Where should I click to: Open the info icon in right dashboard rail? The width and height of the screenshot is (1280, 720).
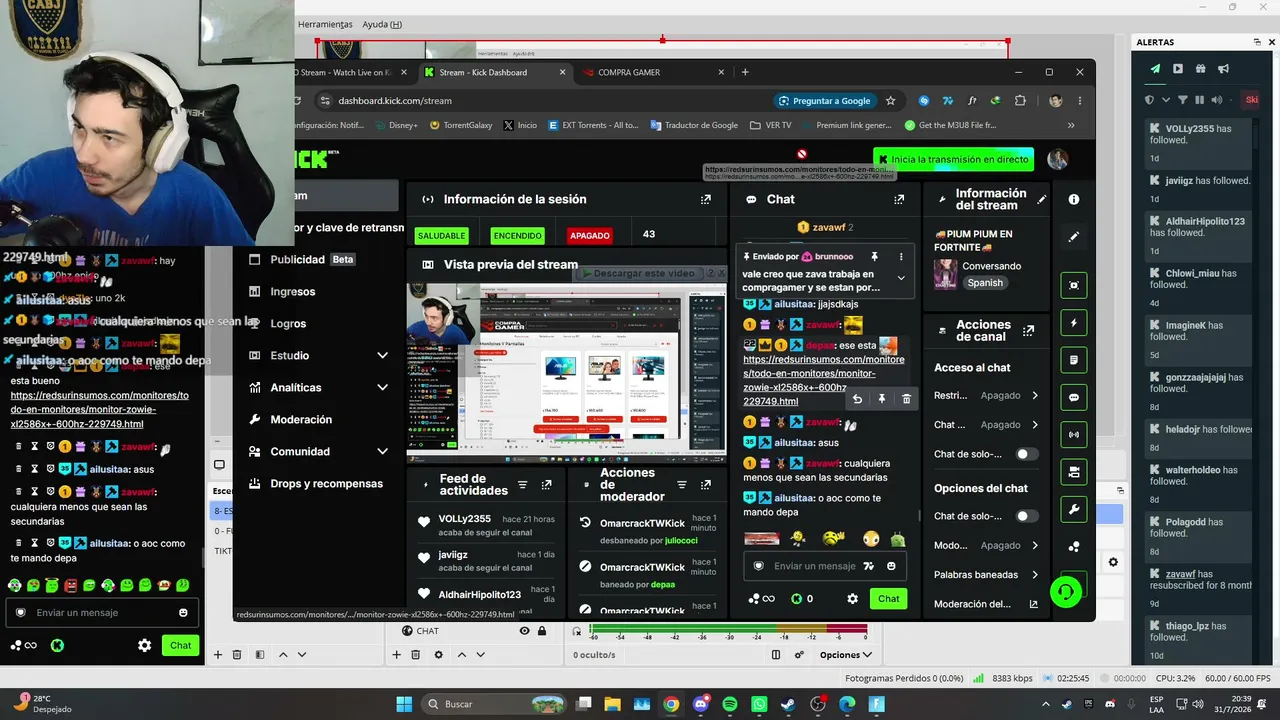tap(1074, 199)
